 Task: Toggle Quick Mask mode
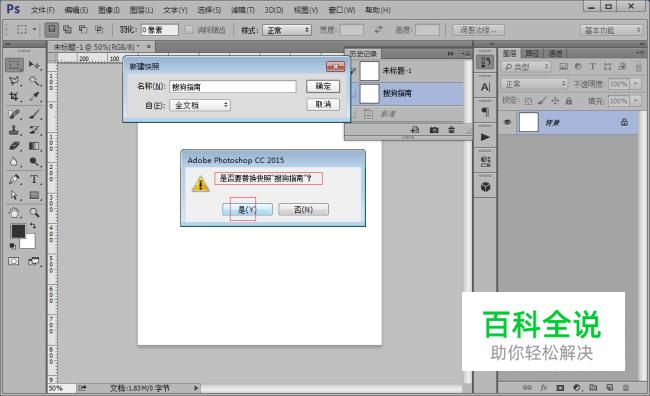click(x=14, y=261)
